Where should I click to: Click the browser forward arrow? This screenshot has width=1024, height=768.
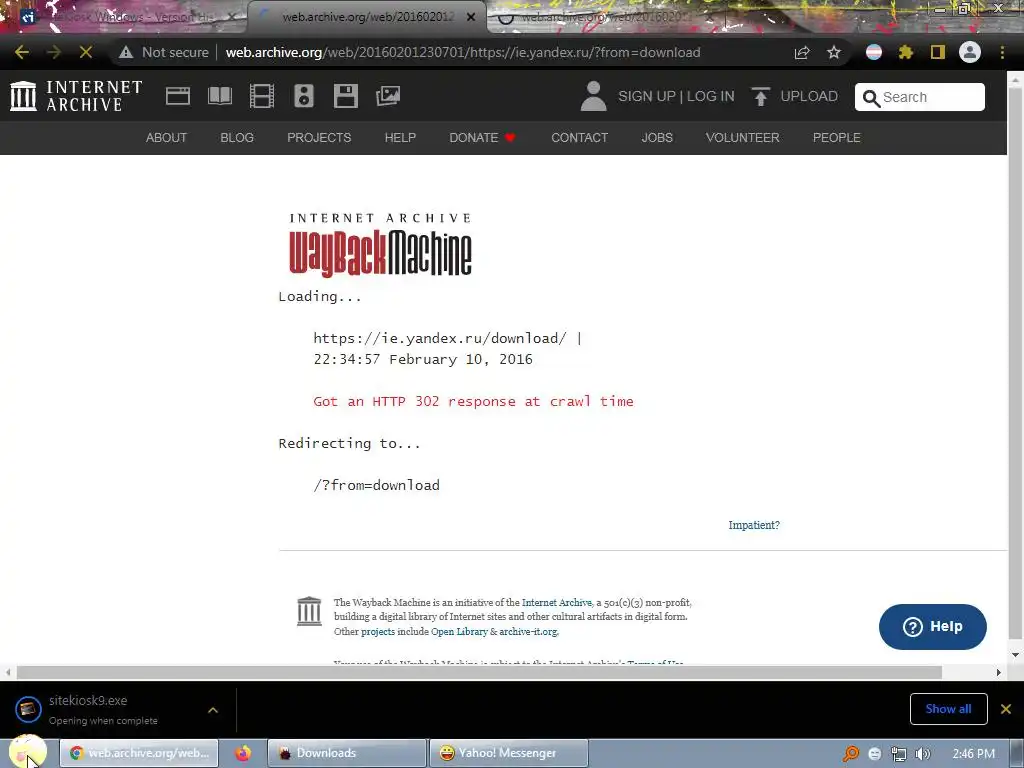pos(54,52)
